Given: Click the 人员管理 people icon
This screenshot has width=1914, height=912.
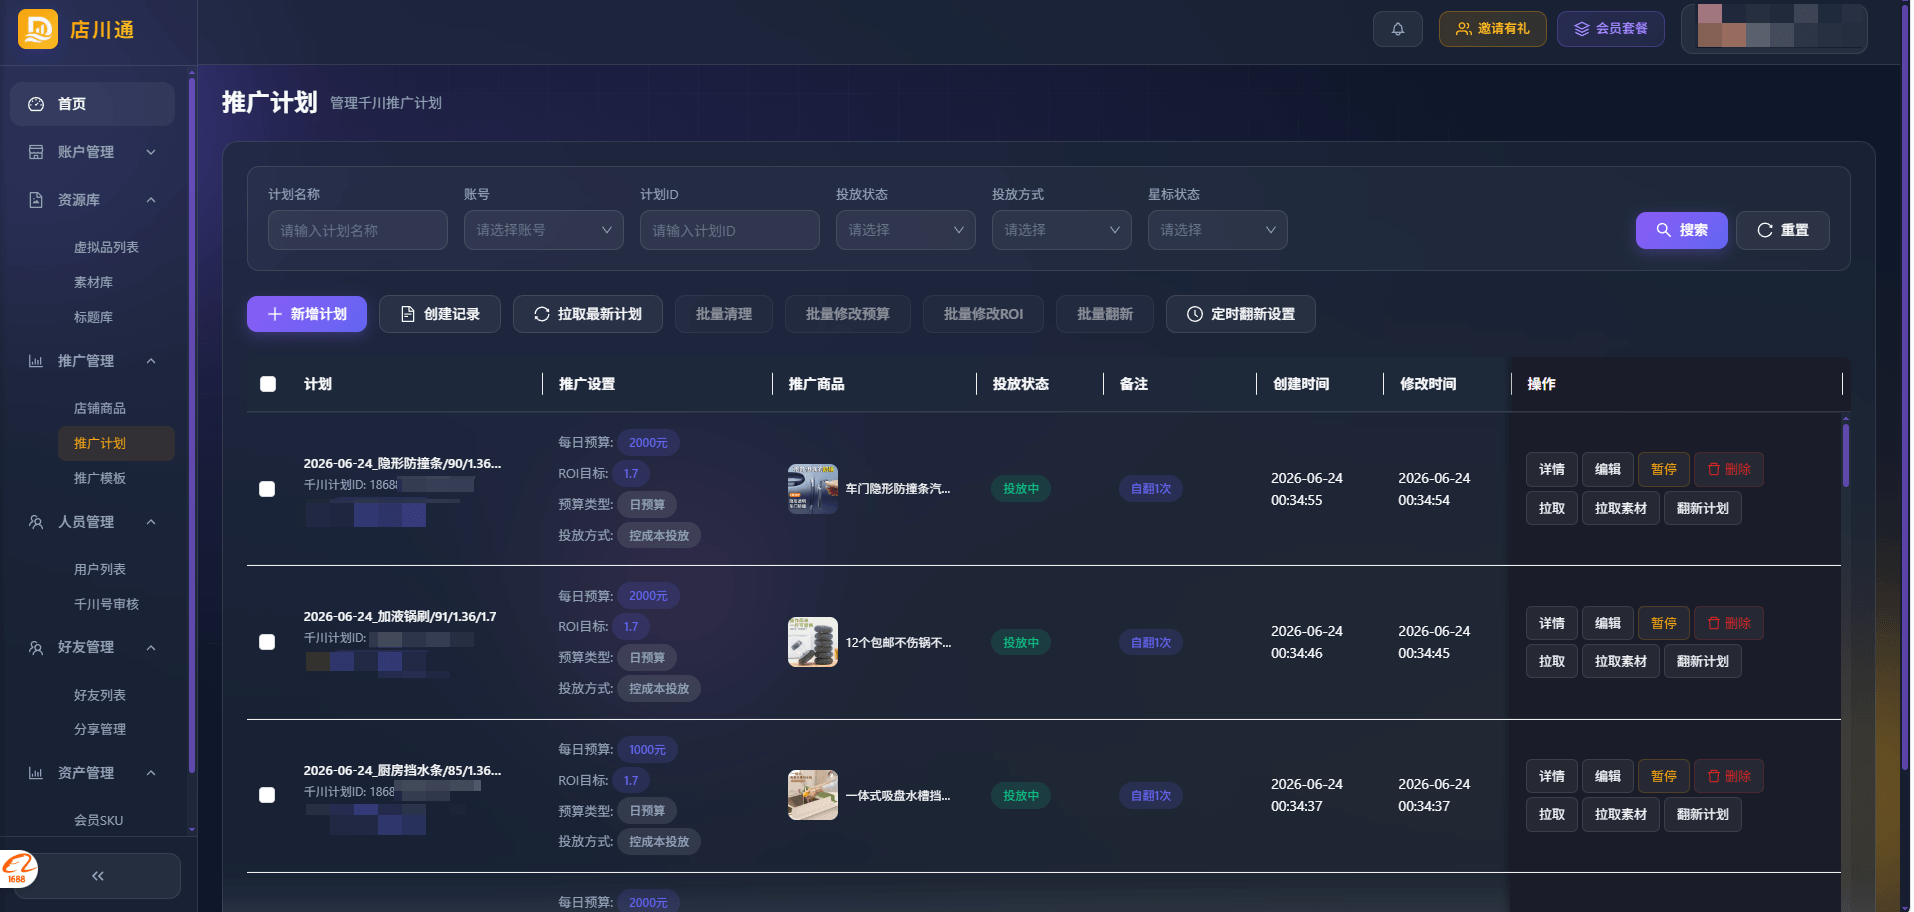Looking at the screenshot, I should 36,522.
